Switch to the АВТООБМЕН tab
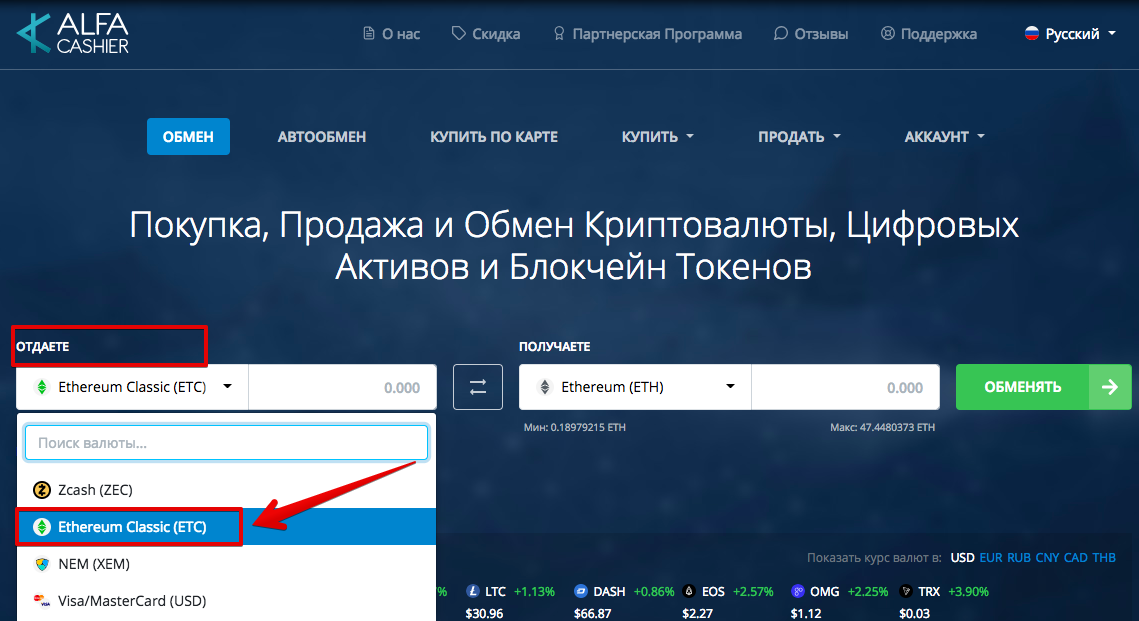Screen dimensions: 1139x621 pyautogui.click(x=322, y=137)
